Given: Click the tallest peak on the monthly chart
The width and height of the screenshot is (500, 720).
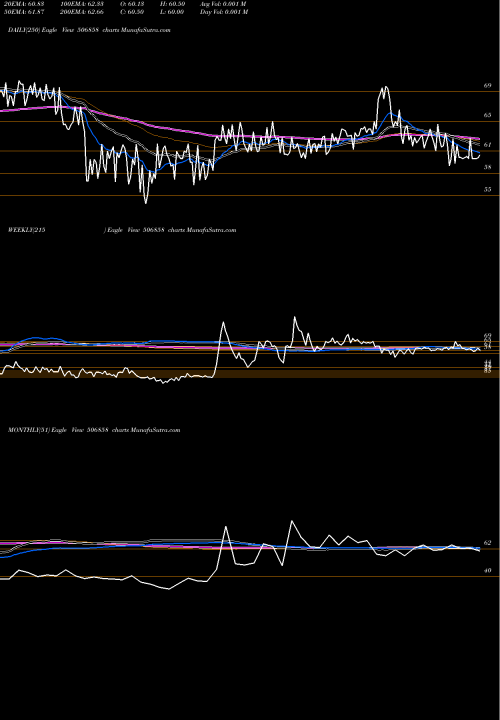Looking at the screenshot, I should click(292, 521).
